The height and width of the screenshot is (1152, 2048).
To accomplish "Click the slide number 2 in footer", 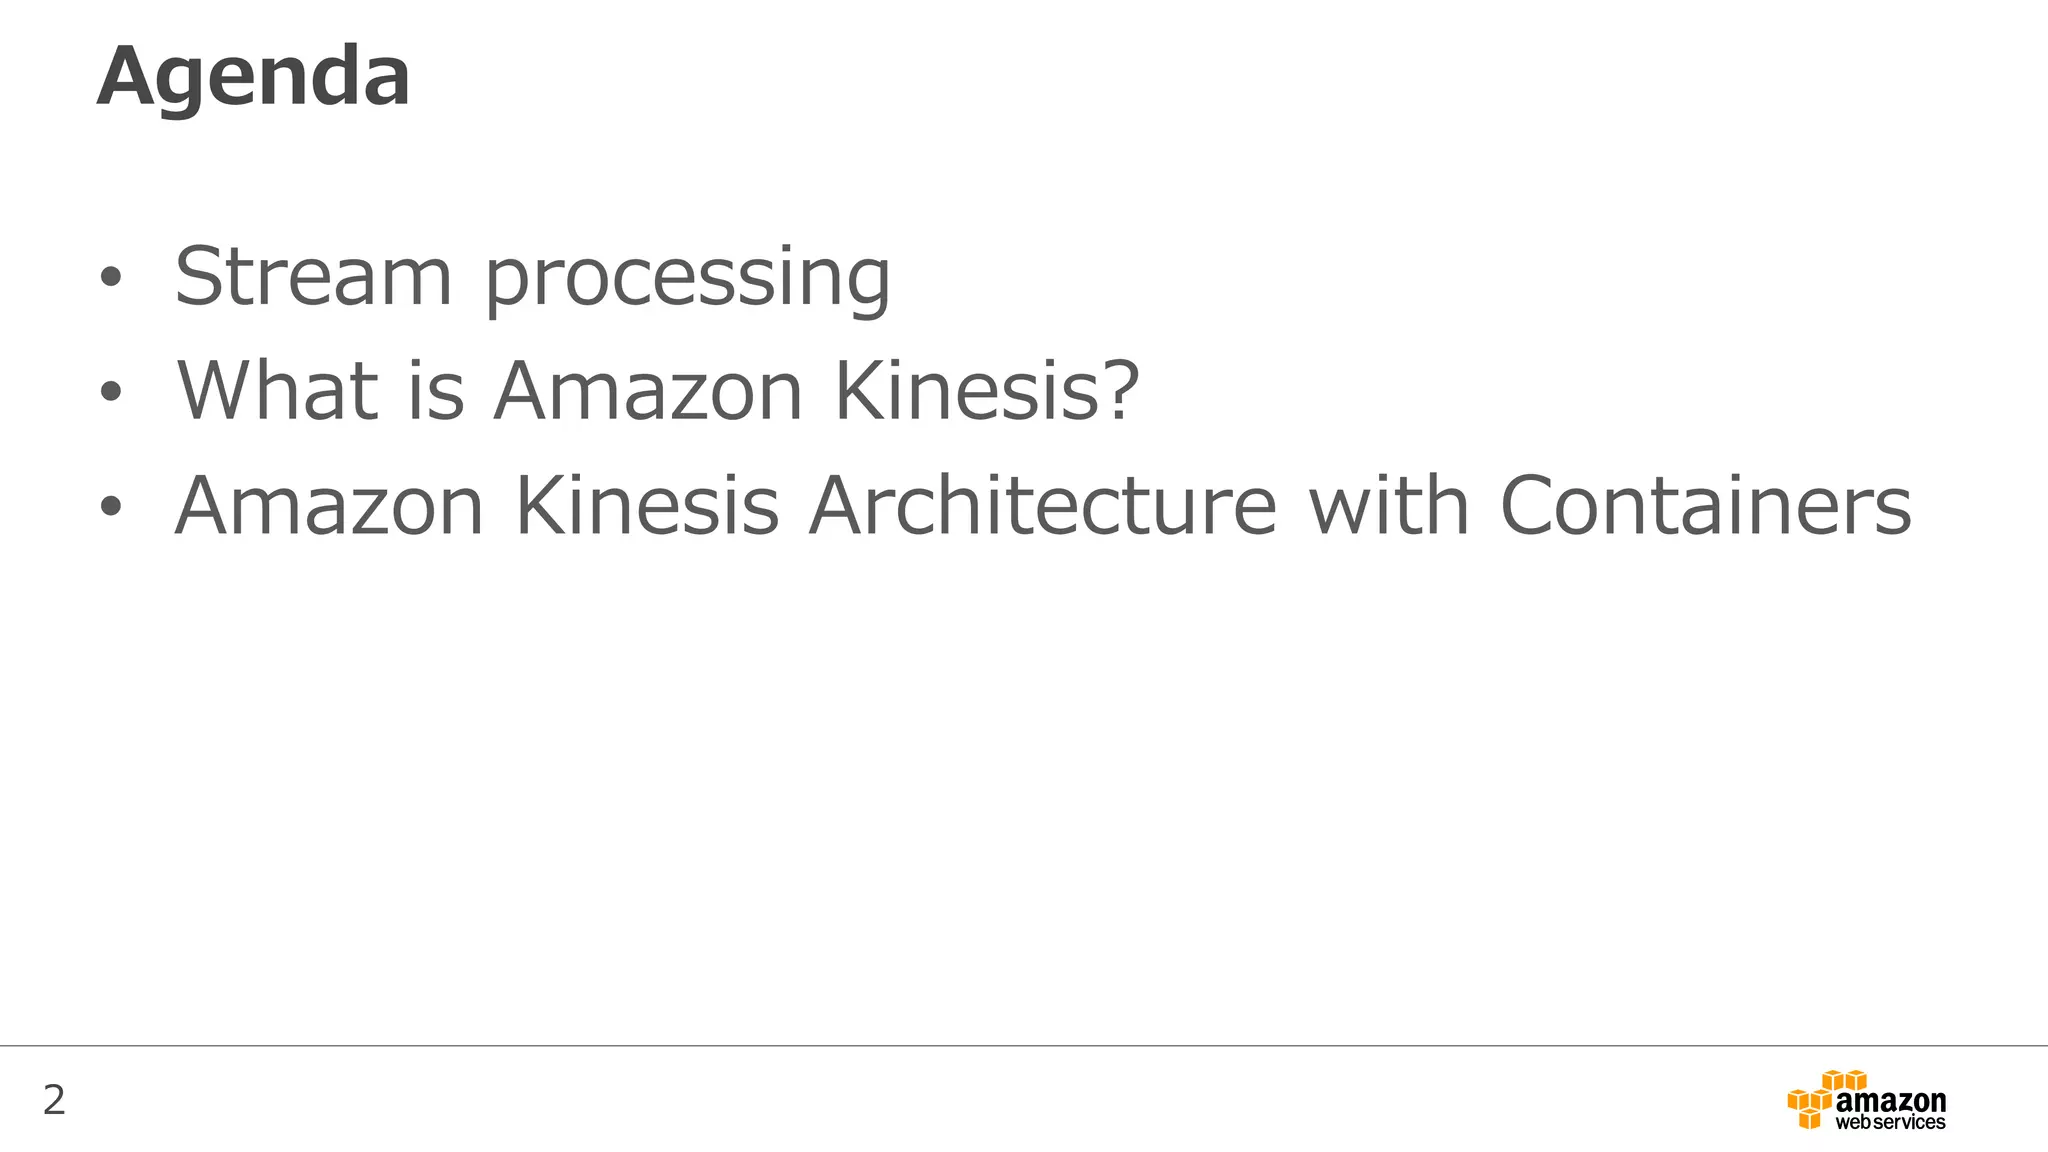I will pyautogui.click(x=54, y=1100).
